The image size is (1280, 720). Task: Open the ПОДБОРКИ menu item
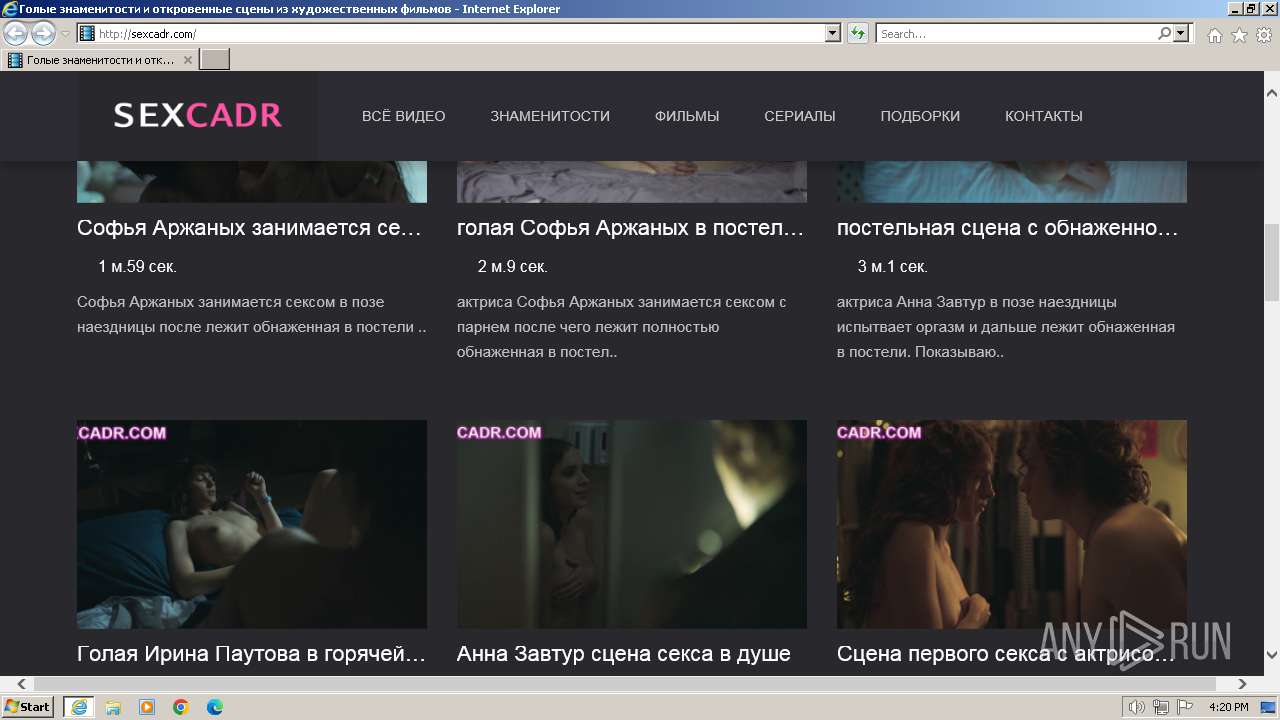[920, 116]
